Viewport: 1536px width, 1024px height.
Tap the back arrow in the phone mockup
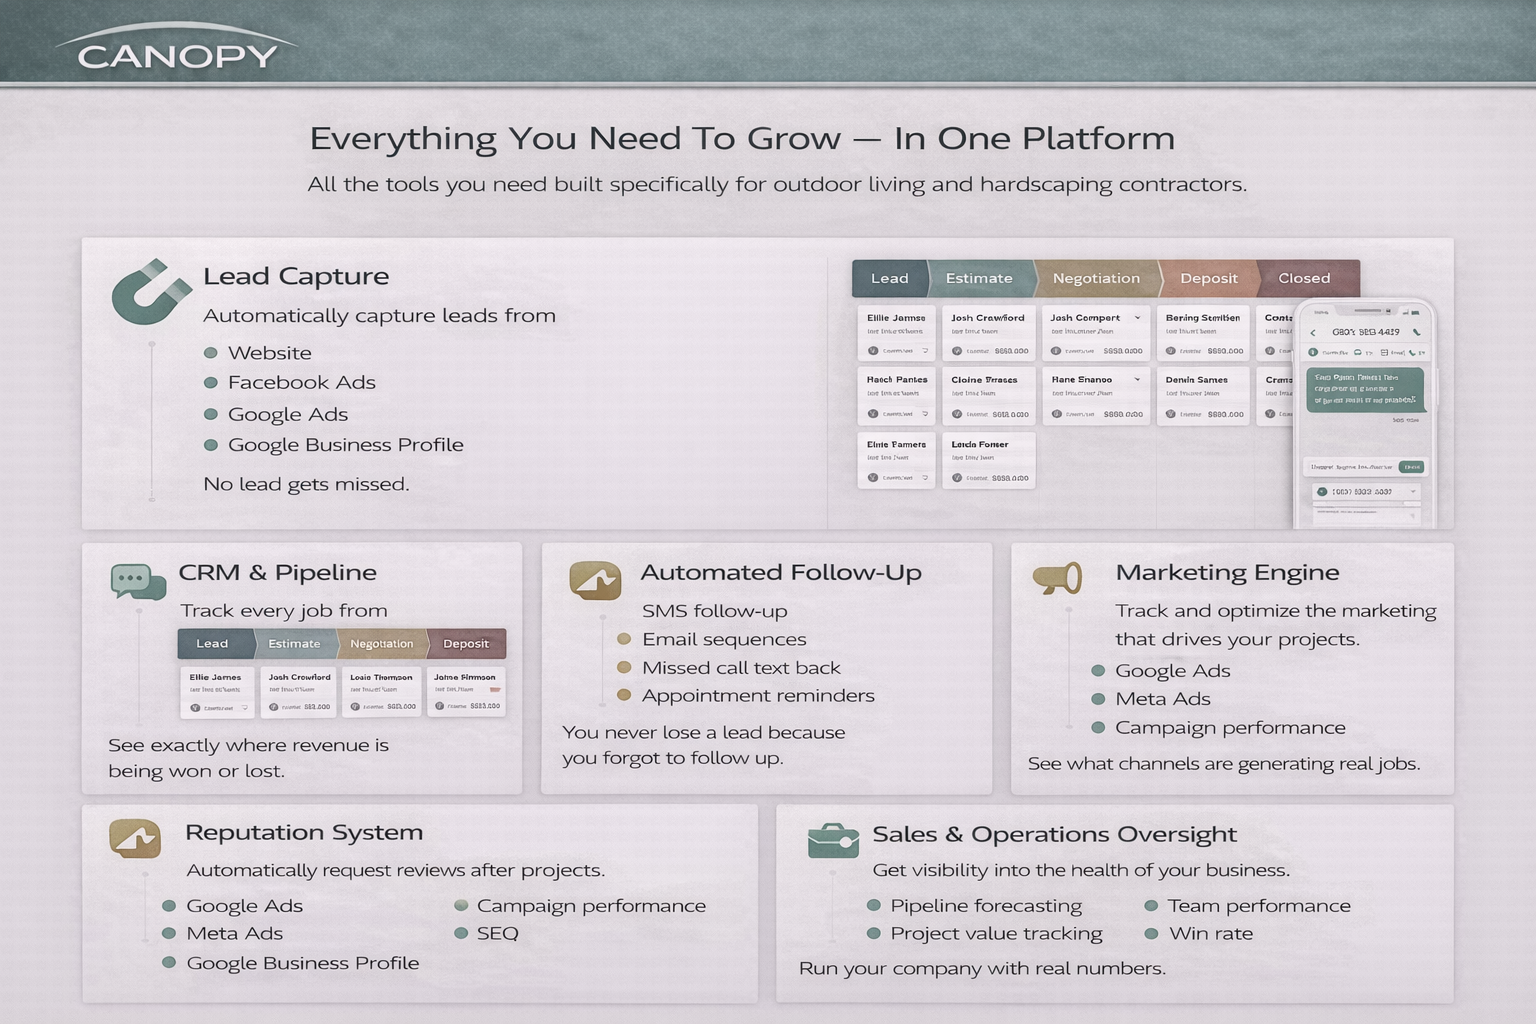coord(1313,333)
